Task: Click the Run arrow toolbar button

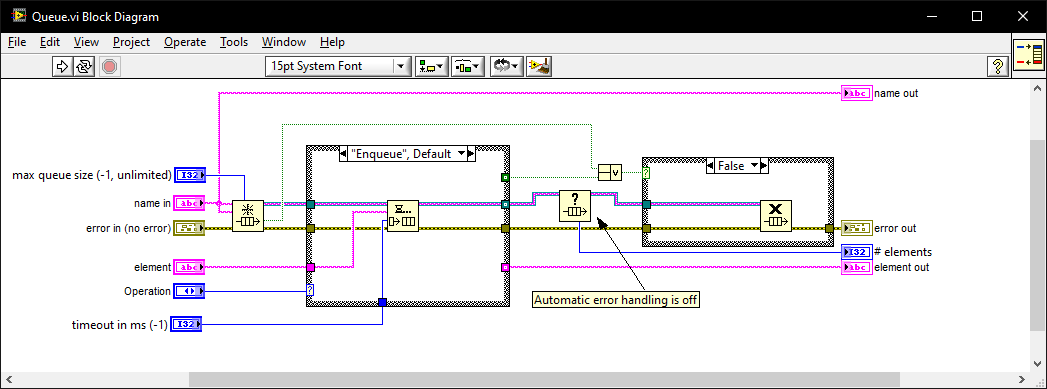Action: point(62,66)
